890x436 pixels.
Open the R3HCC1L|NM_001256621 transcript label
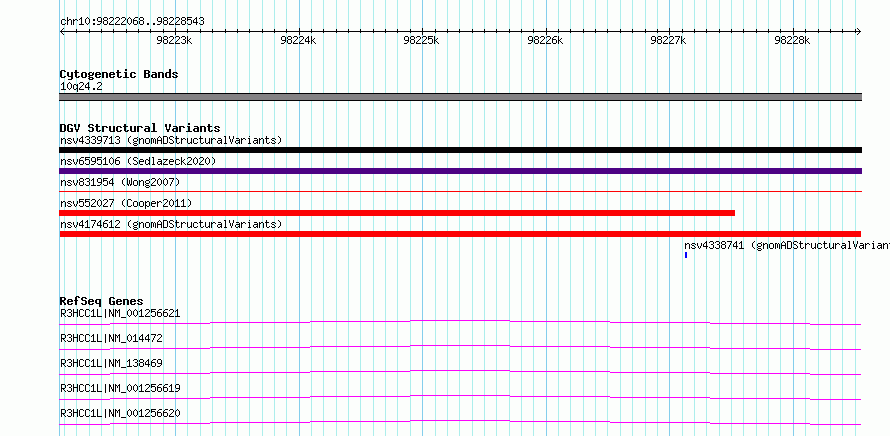pyautogui.click(x=120, y=313)
